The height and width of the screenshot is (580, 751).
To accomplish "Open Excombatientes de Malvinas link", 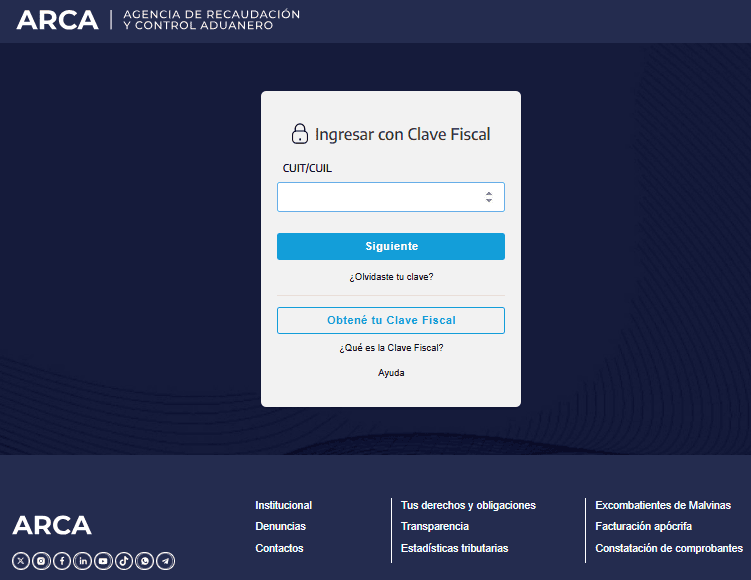I will pos(663,505).
